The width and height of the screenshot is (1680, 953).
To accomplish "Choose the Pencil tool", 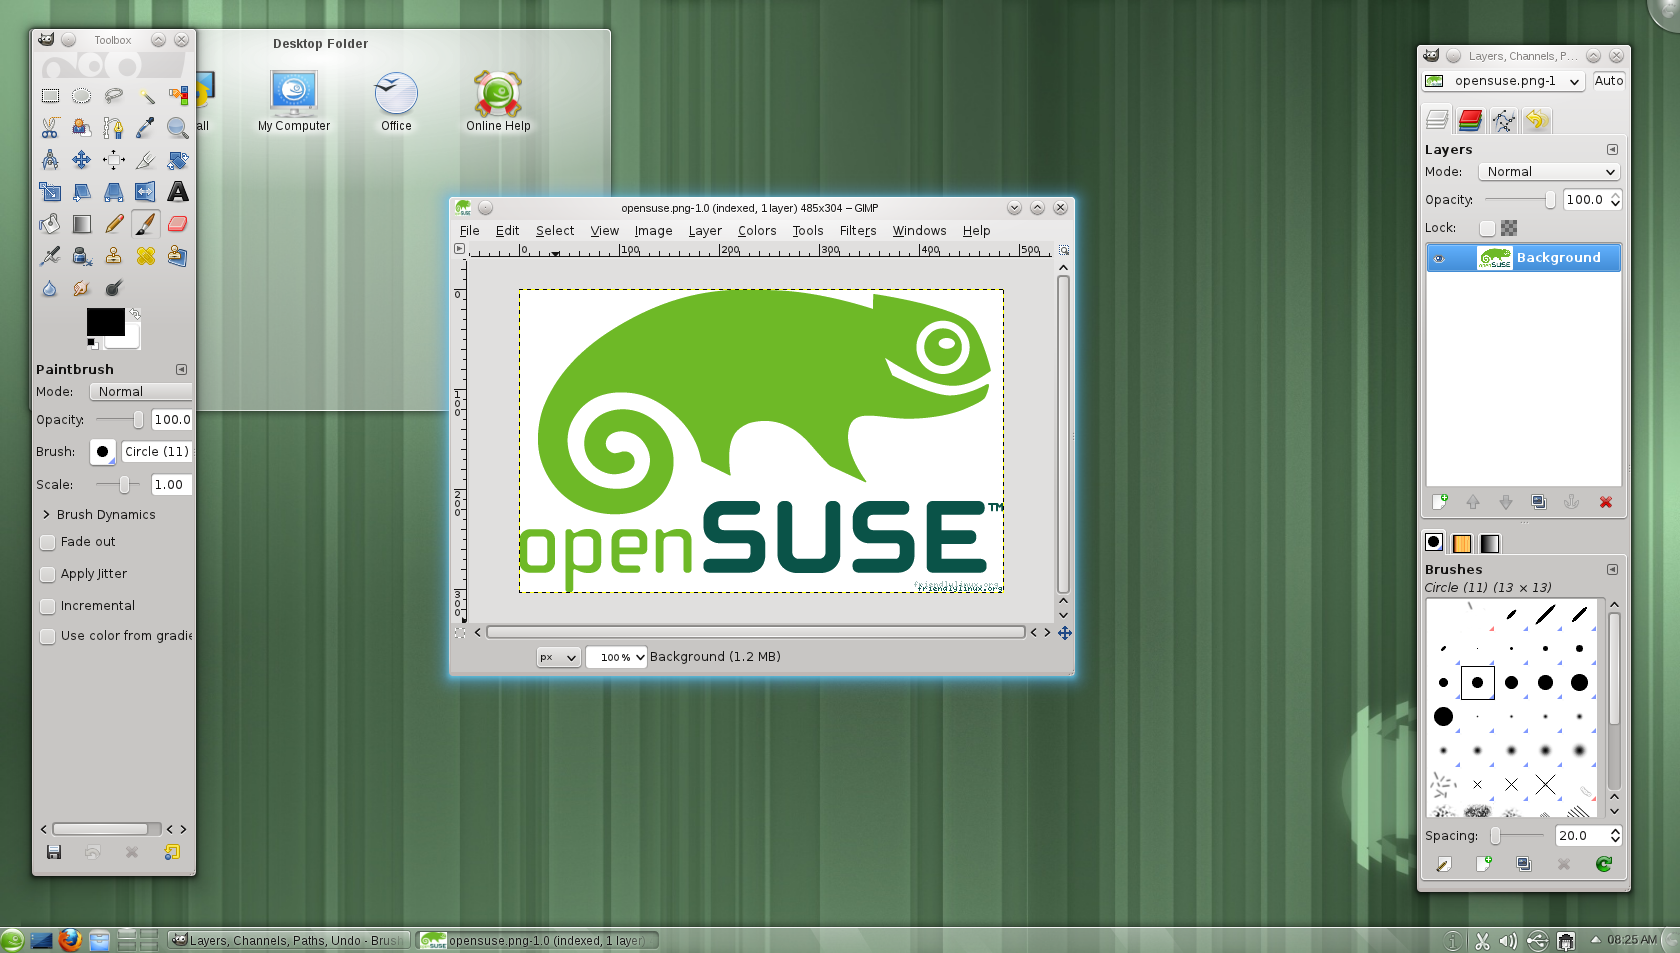I will (x=114, y=224).
